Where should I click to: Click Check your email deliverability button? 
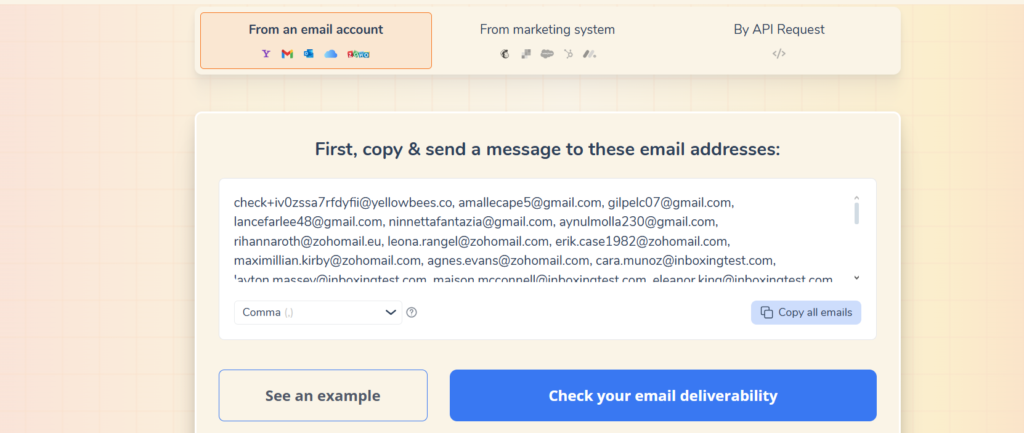coord(663,396)
